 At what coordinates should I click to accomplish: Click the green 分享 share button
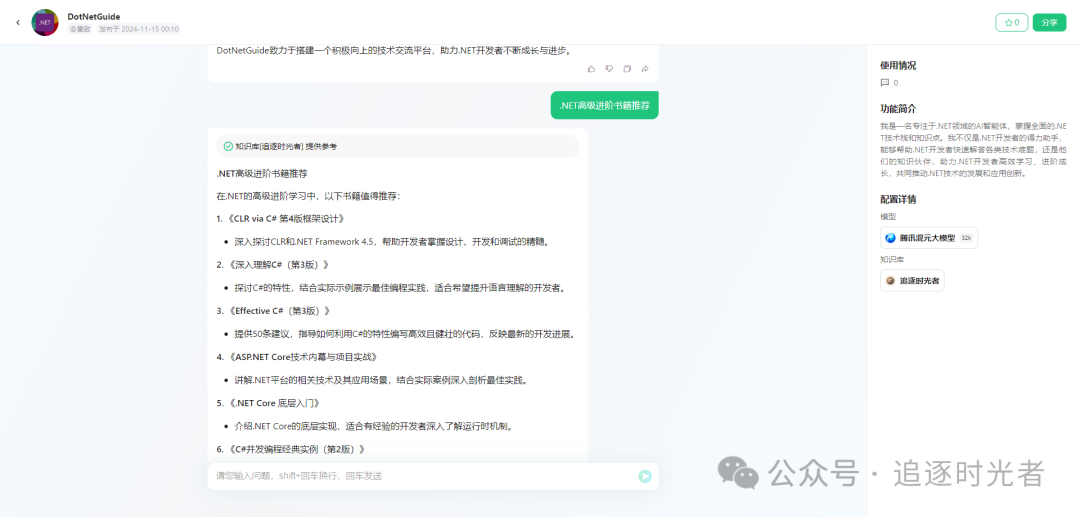coord(1049,23)
